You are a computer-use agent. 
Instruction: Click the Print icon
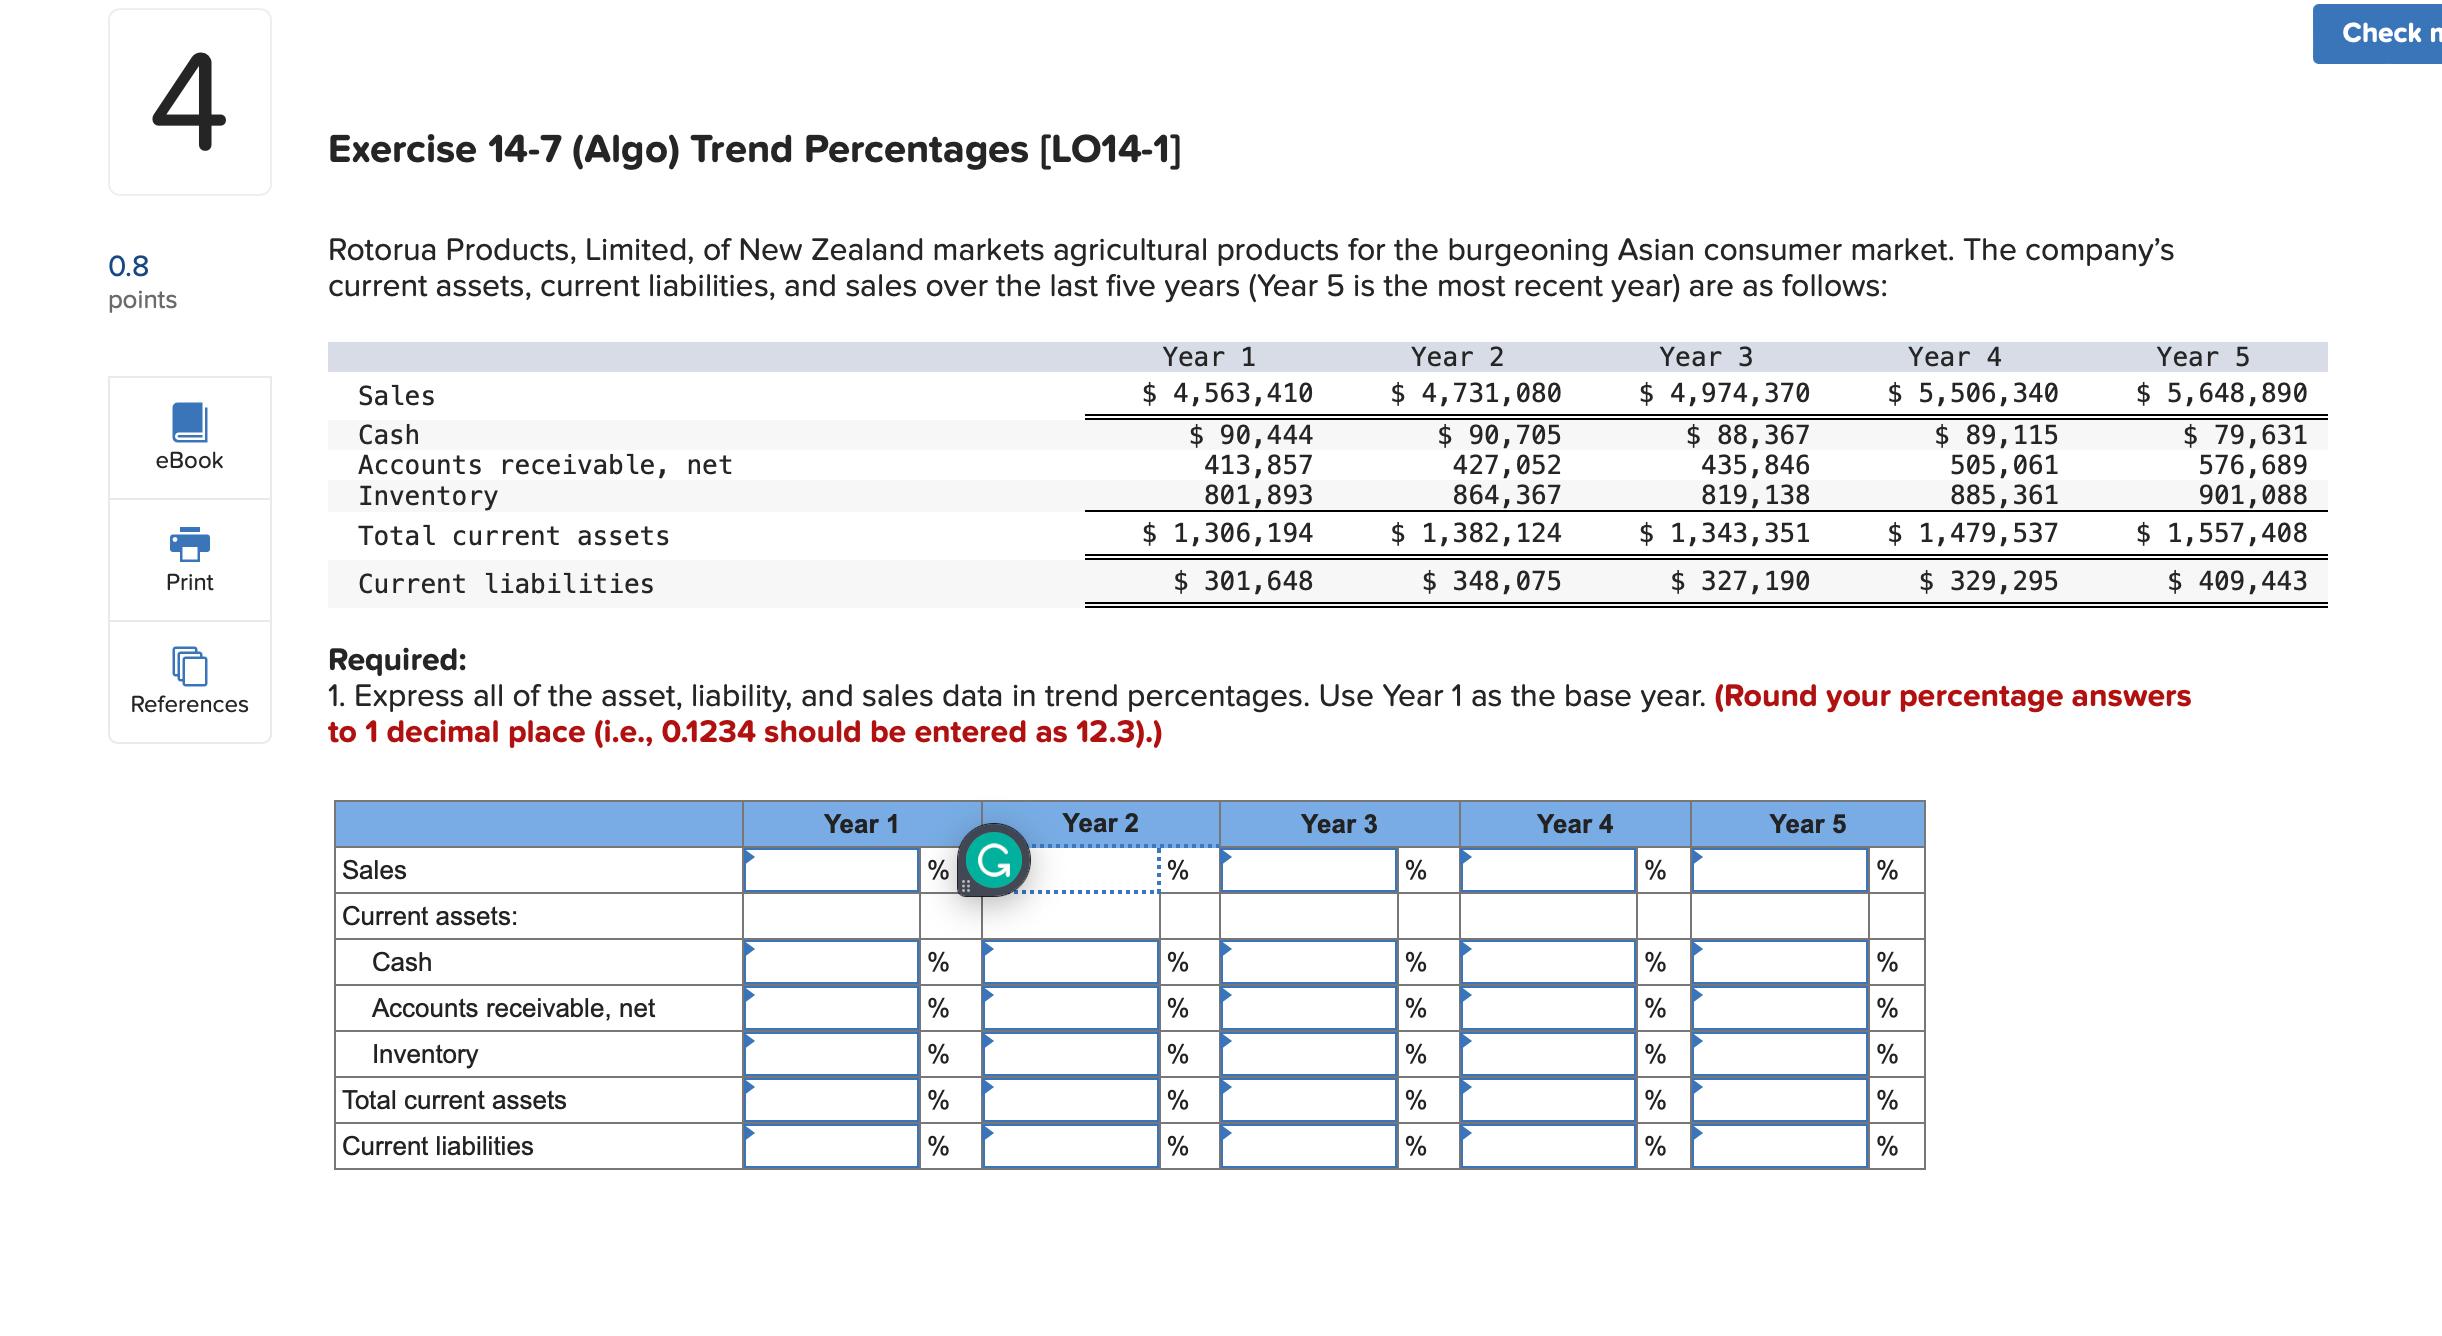point(188,546)
